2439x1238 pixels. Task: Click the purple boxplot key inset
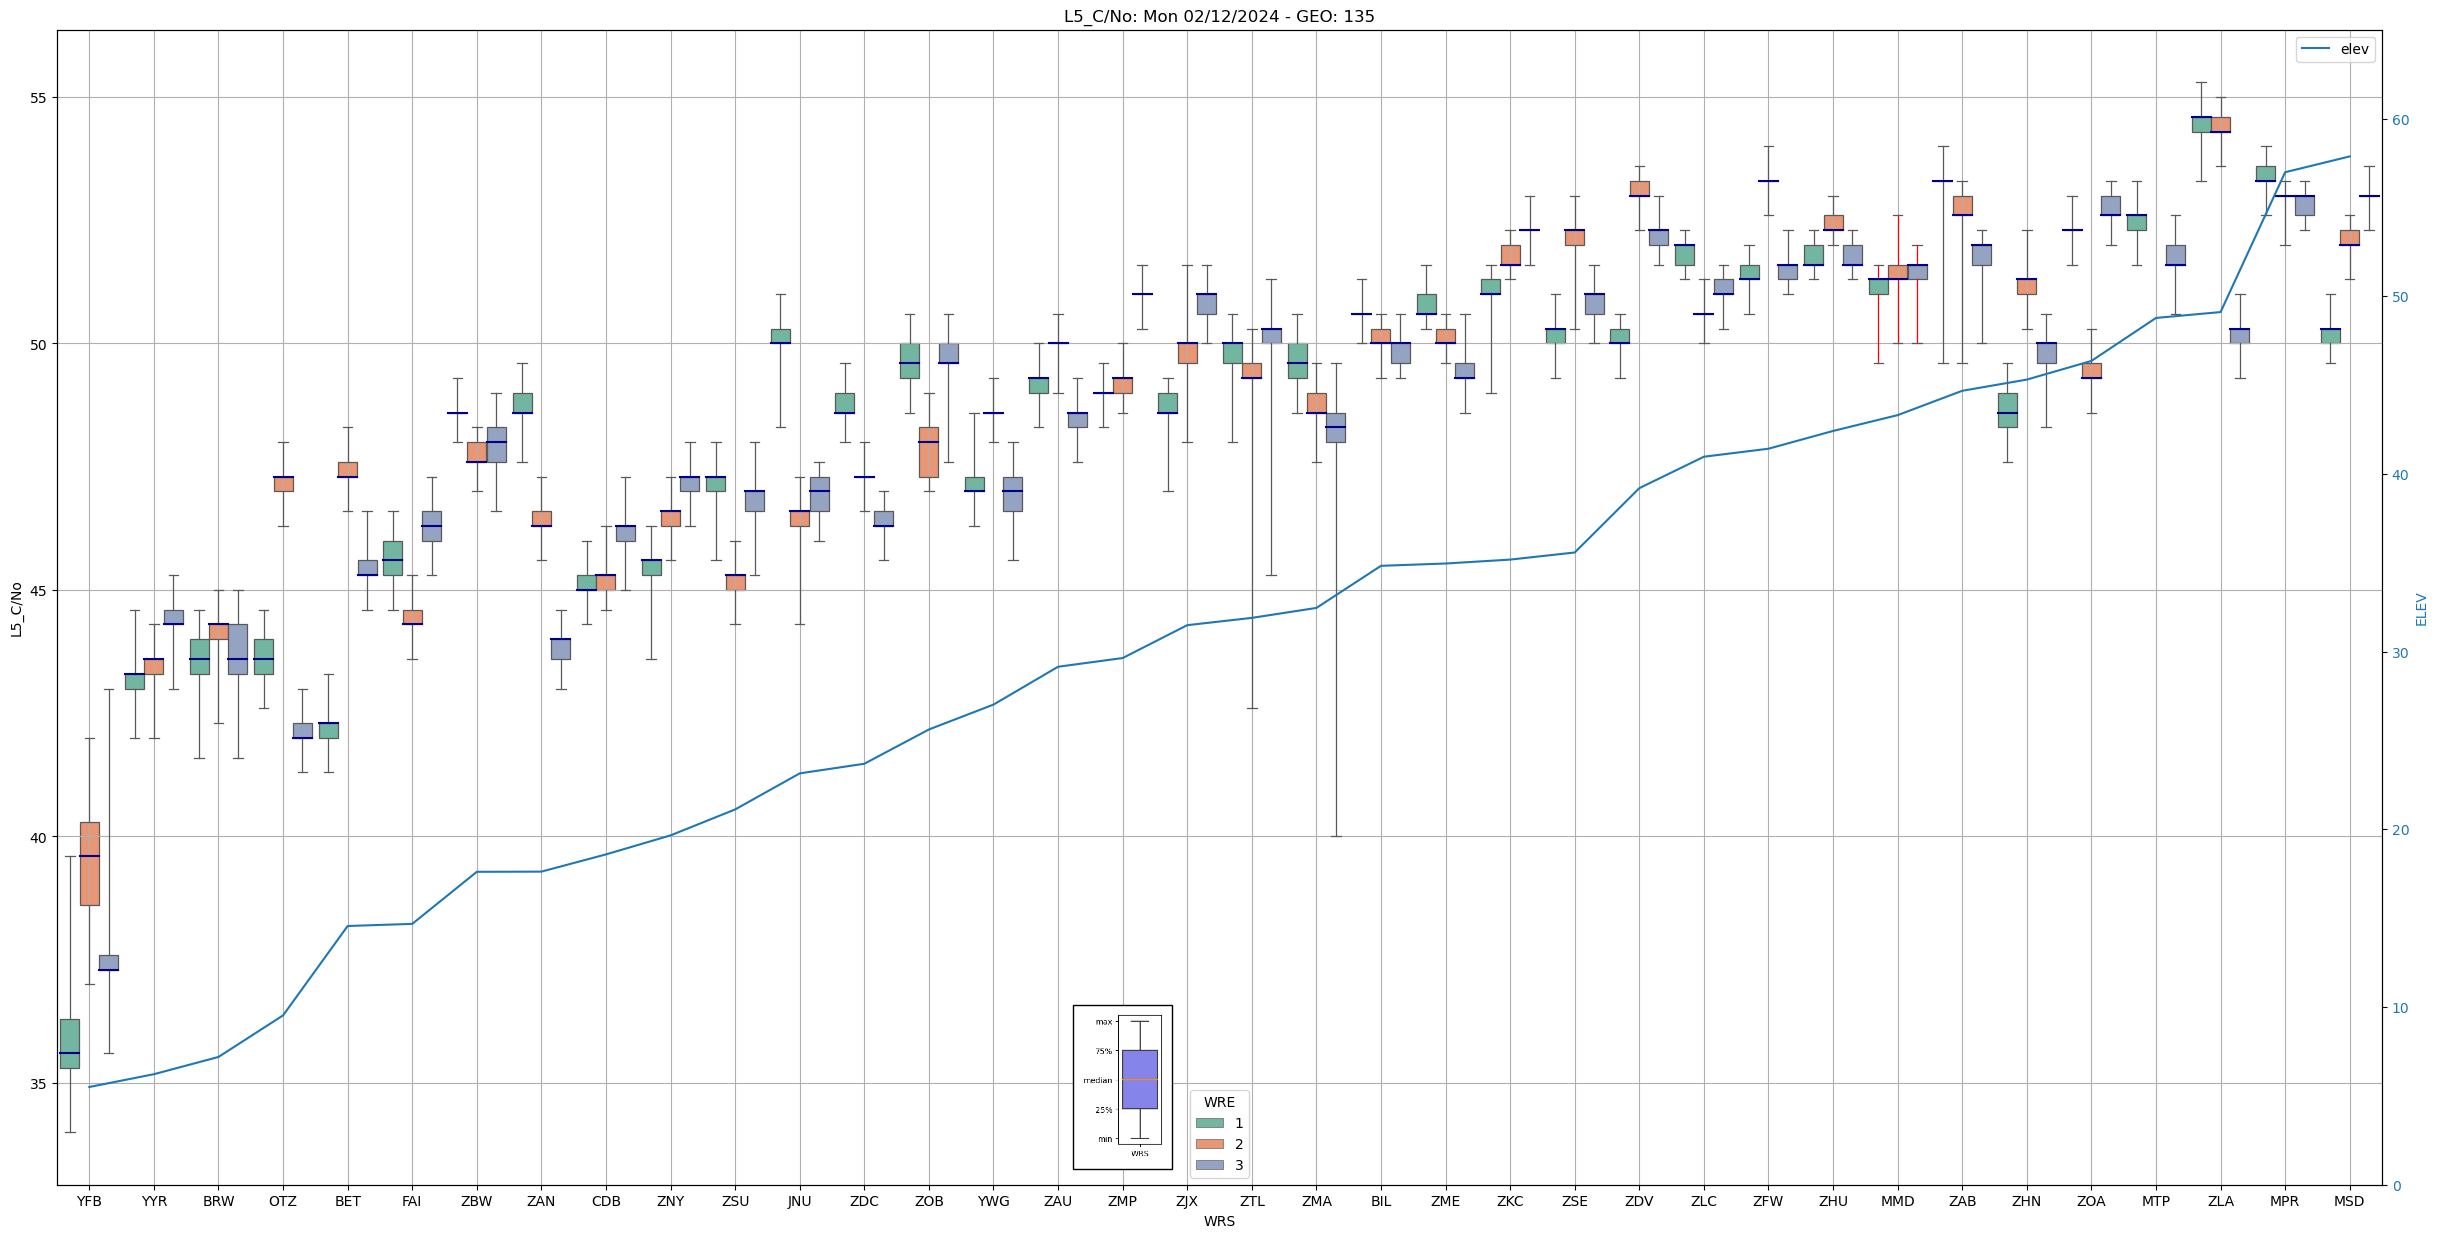[x=1139, y=1079]
